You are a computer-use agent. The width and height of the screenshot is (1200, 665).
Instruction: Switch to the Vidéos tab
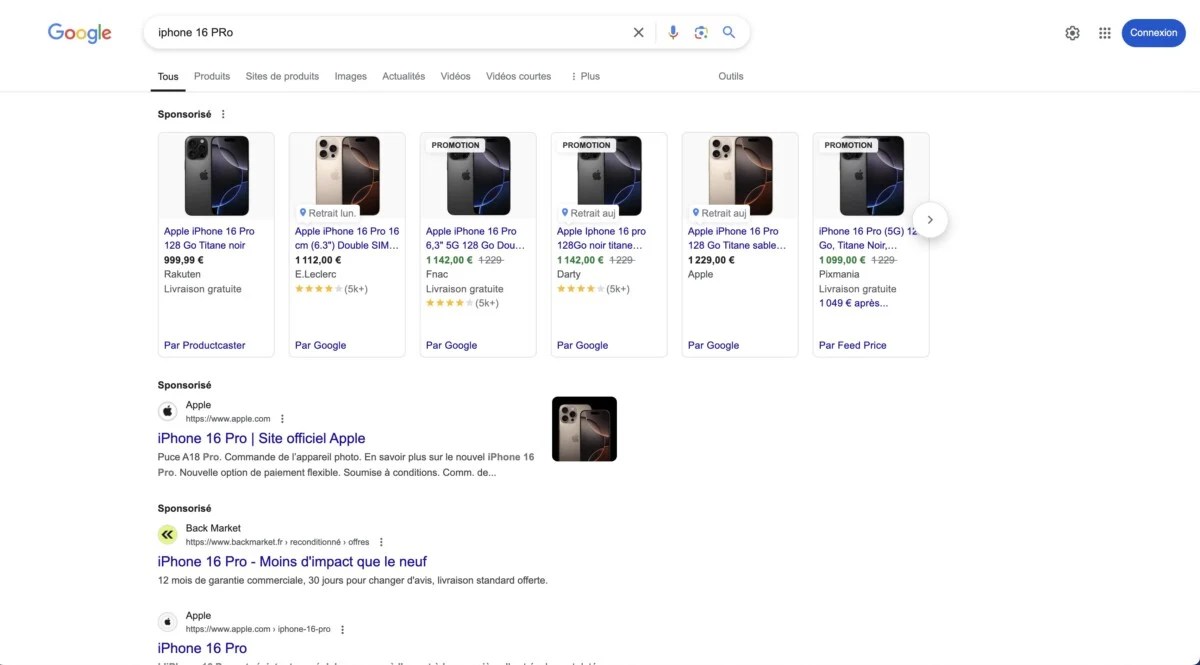[455, 76]
